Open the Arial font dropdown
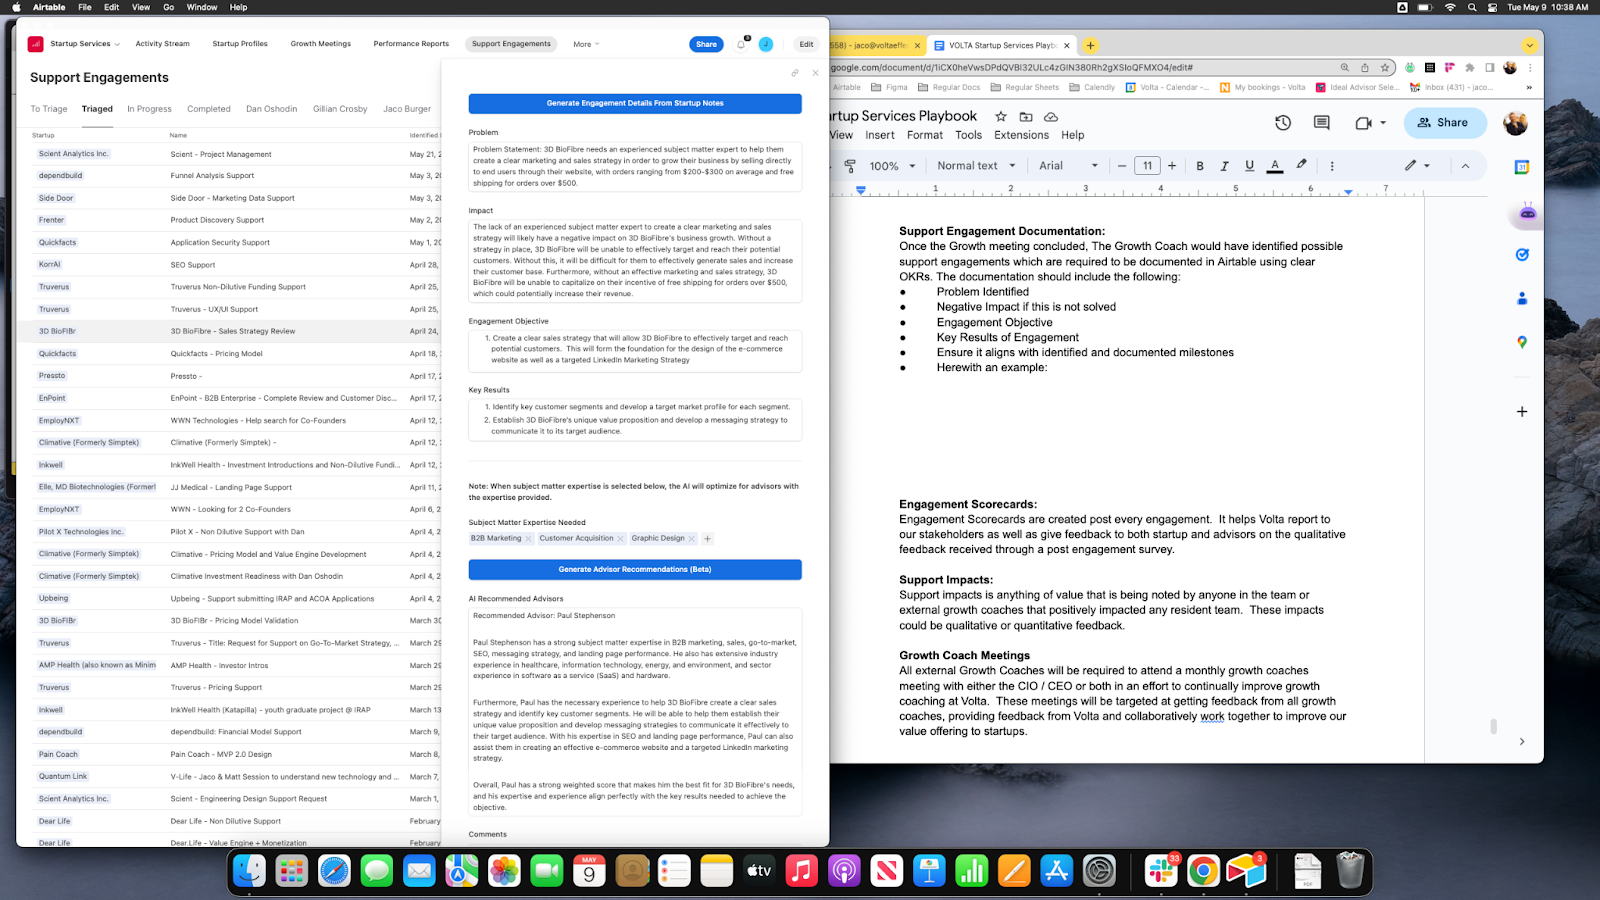The width and height of the screenshot is (1600, 900). tap(1068, 166)
